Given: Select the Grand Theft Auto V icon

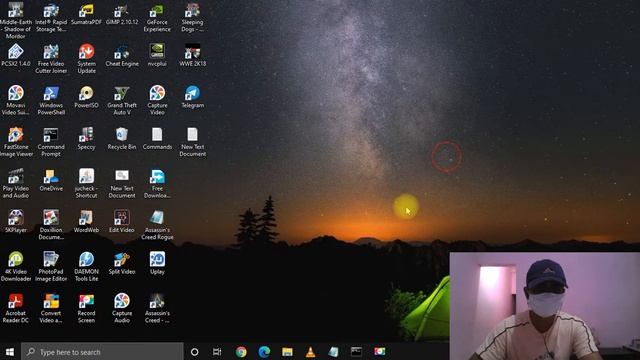Looking at the screenshot, I should [122, 100].
